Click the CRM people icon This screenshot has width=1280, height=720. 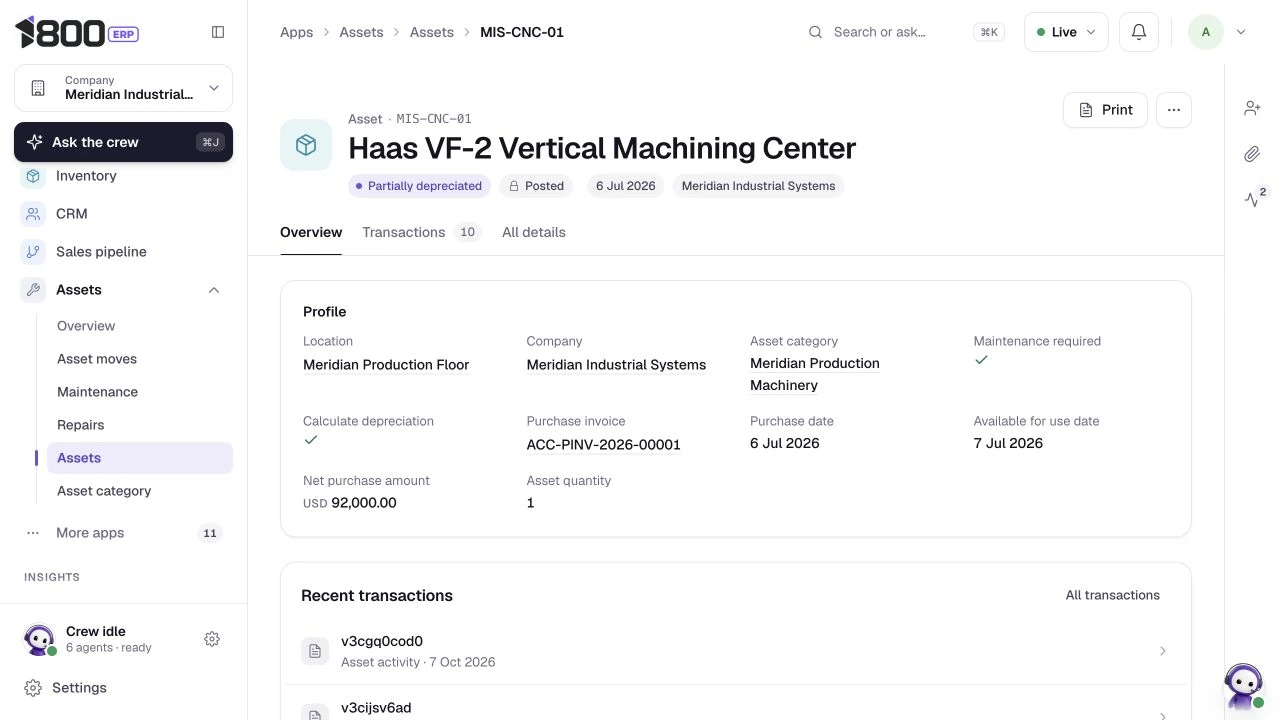tap(33, 214)
